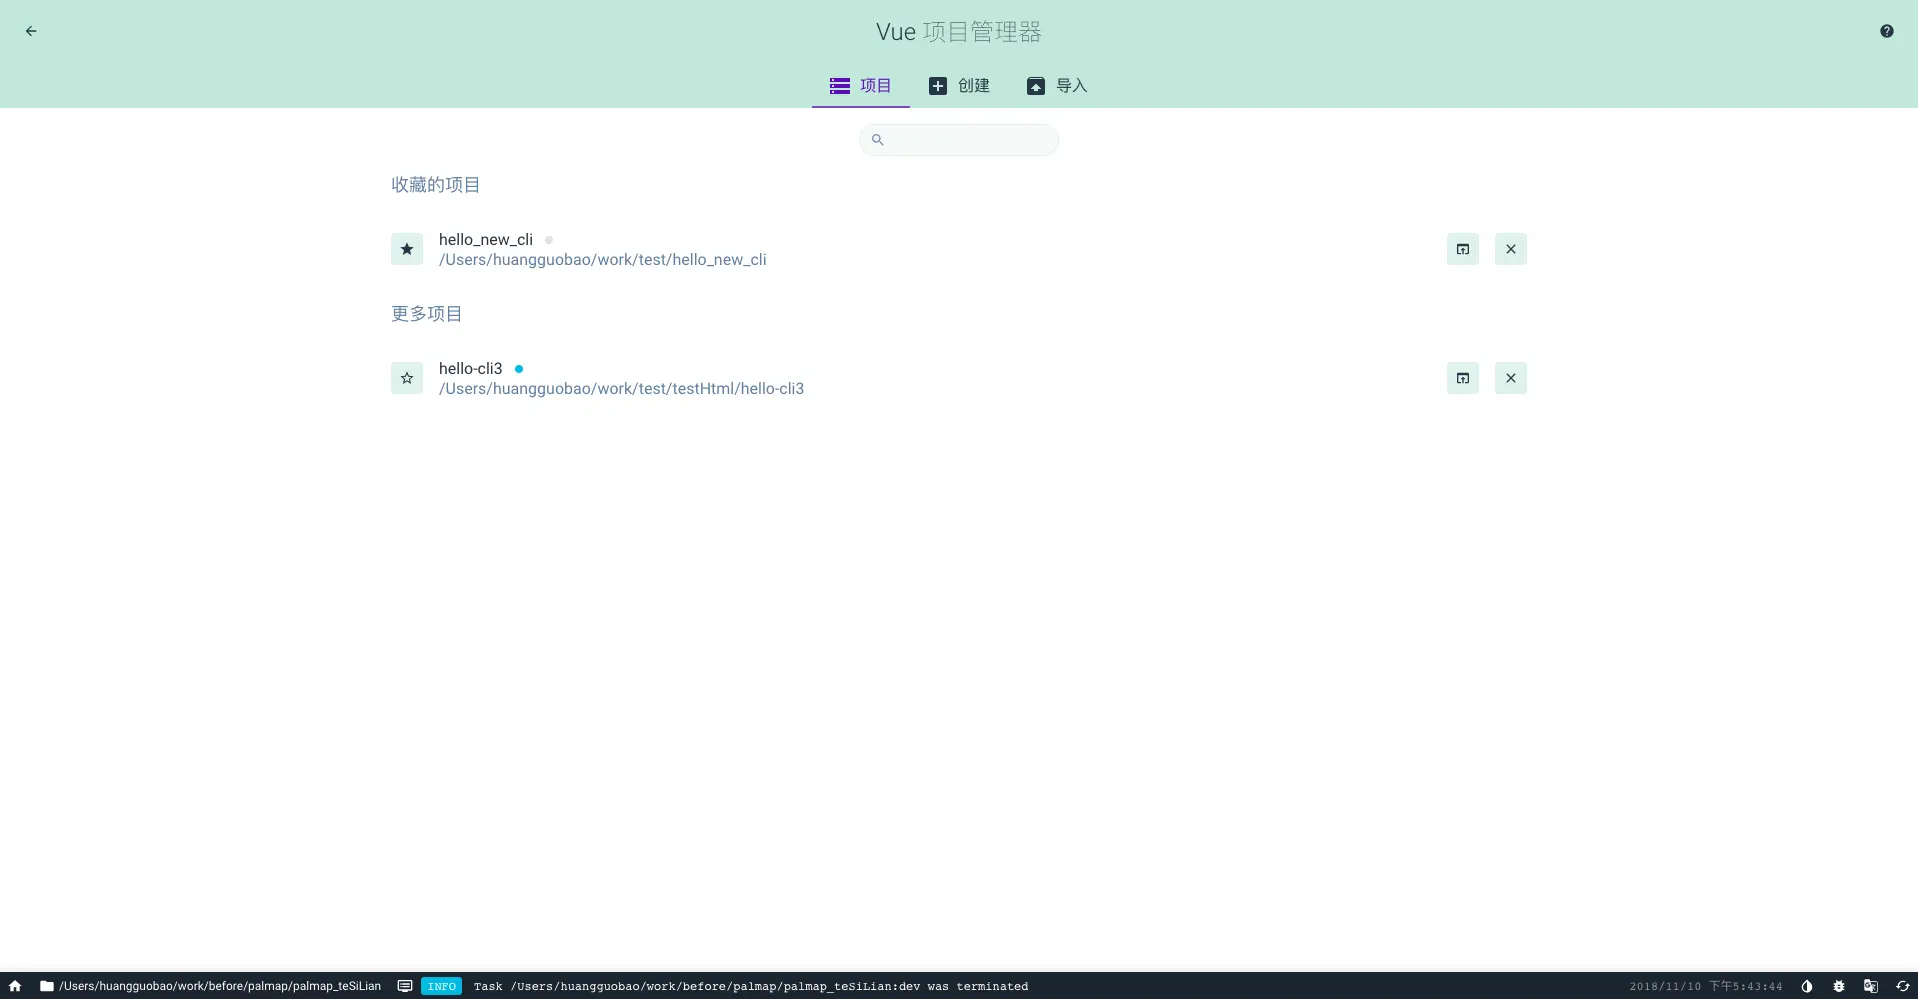Click the reset refresh icon in status bar
Viewport: 1918px width, 999px height.
pos(1903,986)
